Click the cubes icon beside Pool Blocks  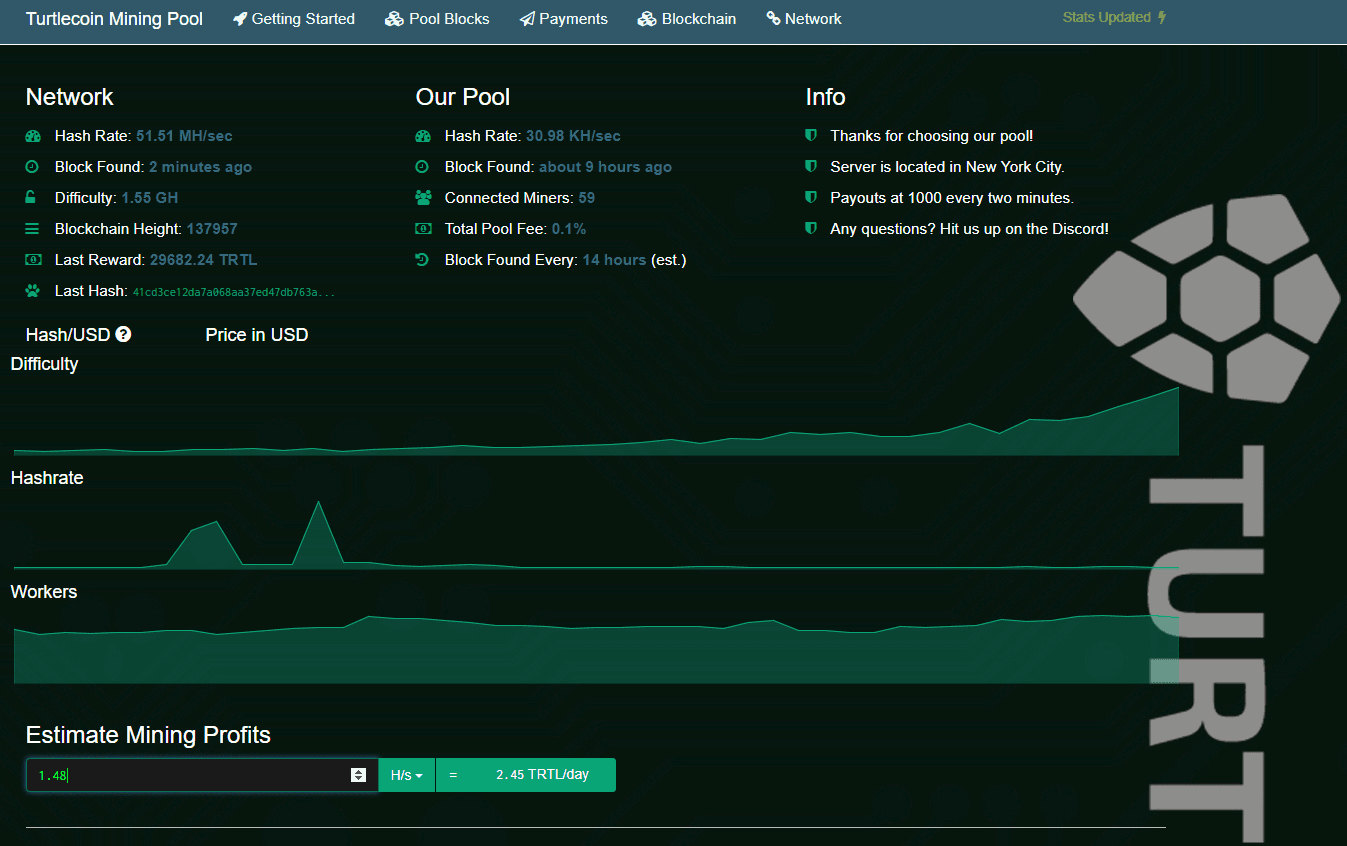pos(394,19)
